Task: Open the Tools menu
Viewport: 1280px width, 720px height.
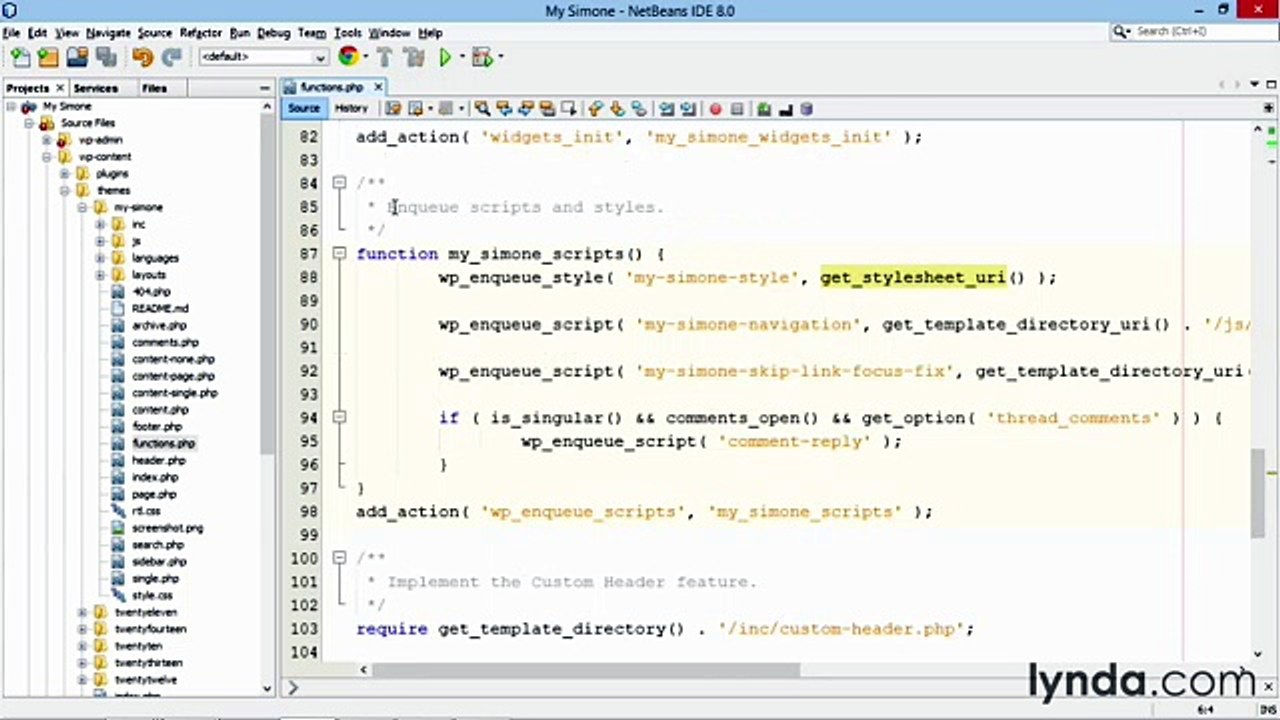Action: (x=347, y=33)
